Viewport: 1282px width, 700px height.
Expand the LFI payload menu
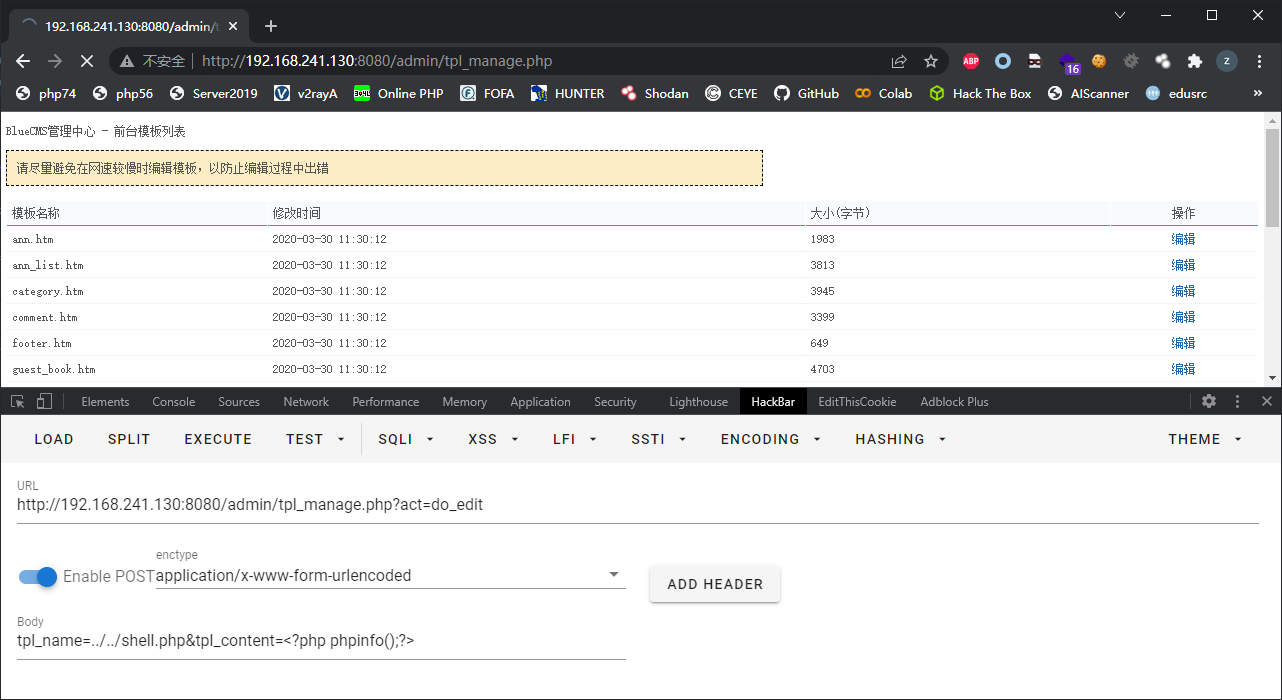coord(575,439)
